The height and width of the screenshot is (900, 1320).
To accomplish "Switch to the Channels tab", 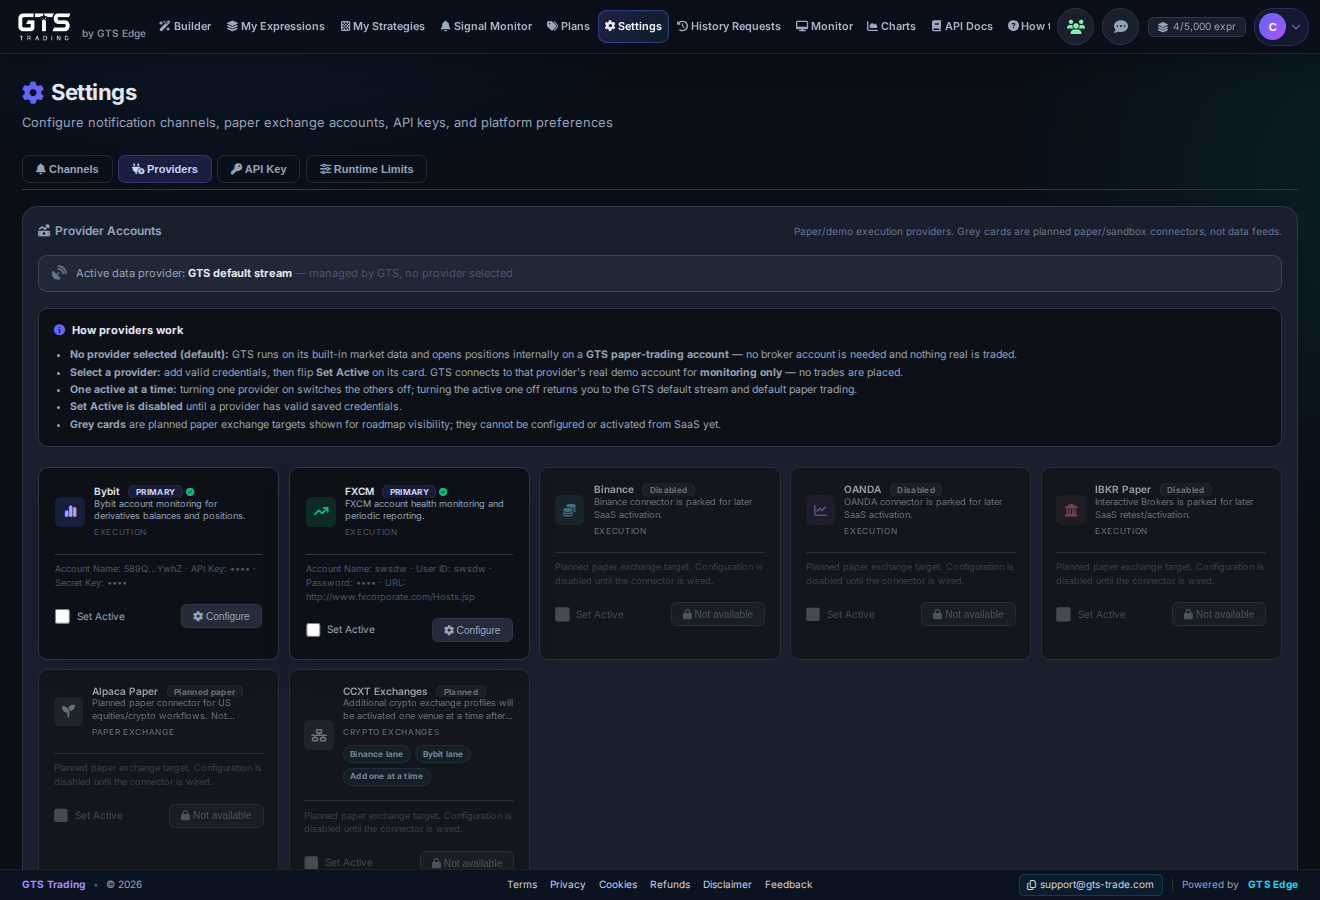I will pyautogui.click(x=67, y=169).
